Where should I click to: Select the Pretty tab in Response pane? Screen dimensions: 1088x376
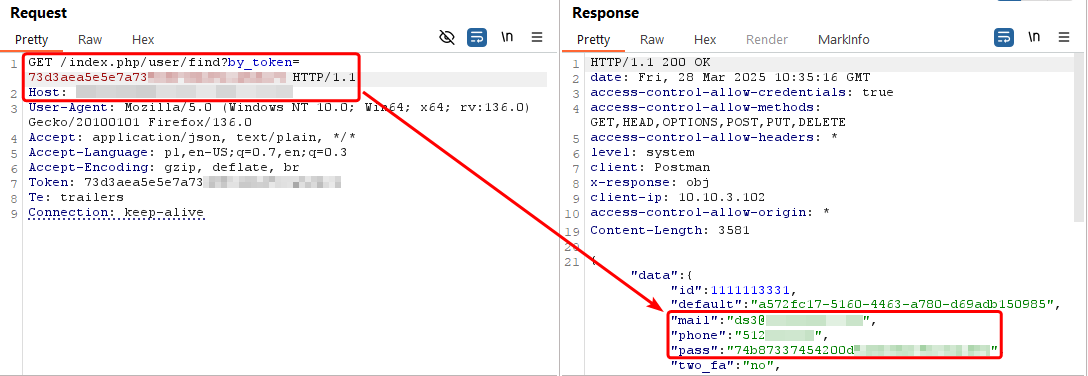pos(594,40)
